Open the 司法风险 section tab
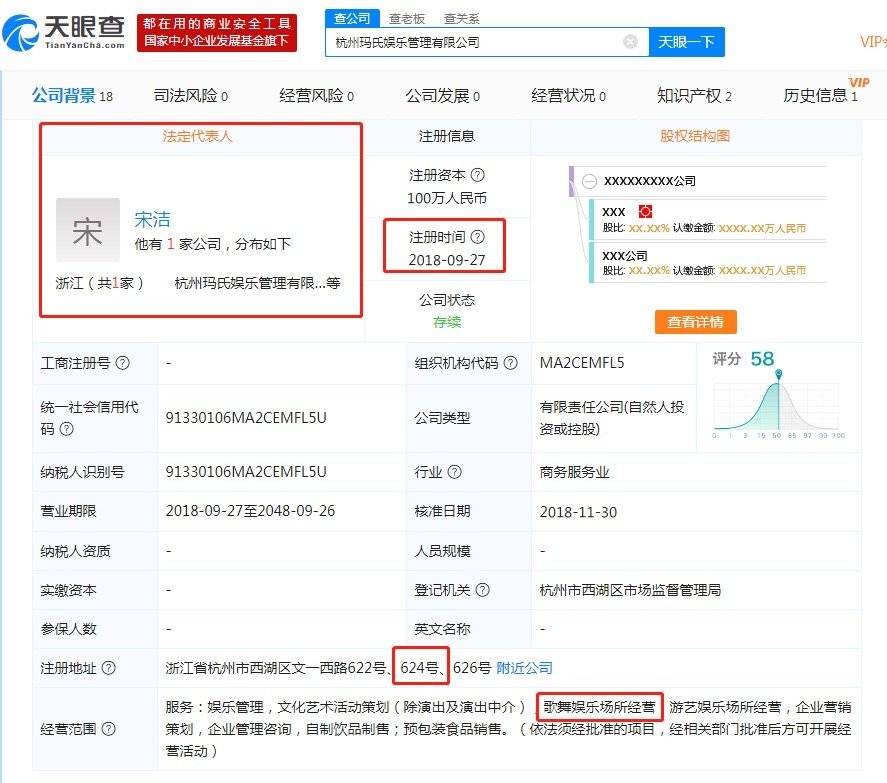The height and width of the screenshot is (783, 887). click(x=191, y=96)
